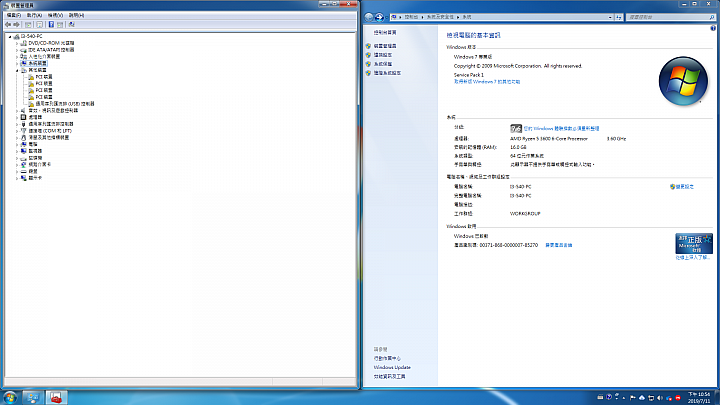Open the Windows Start orb
720x405 pixels.
click(10, 398)
